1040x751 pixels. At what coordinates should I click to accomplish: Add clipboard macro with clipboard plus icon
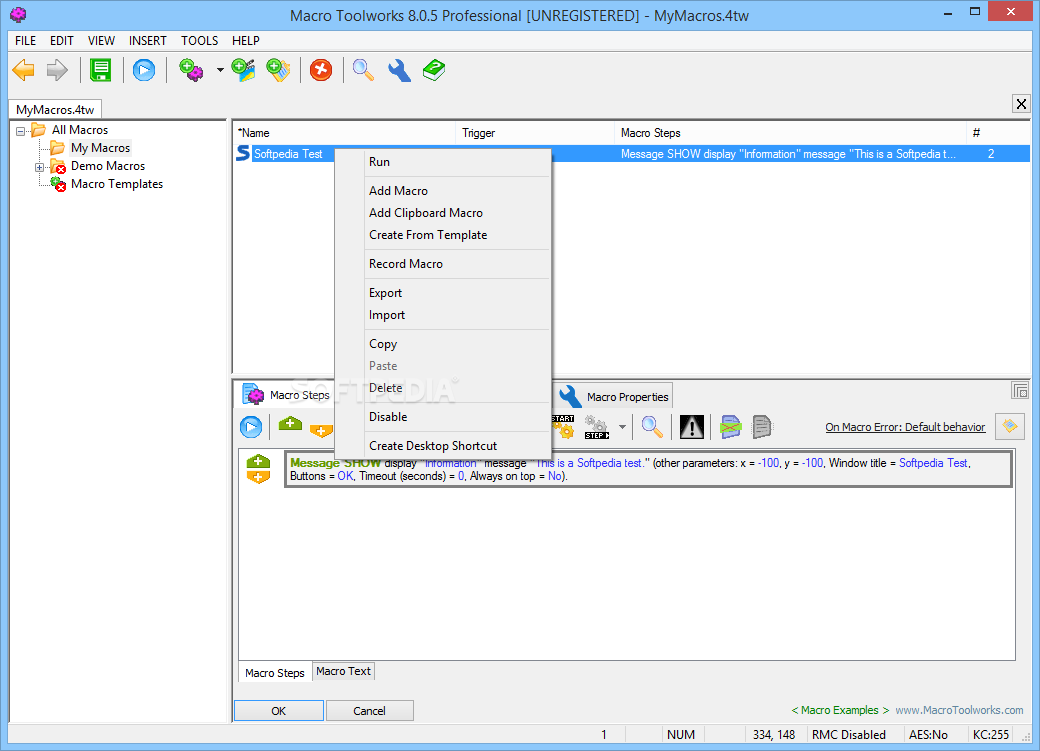point(278,70)
